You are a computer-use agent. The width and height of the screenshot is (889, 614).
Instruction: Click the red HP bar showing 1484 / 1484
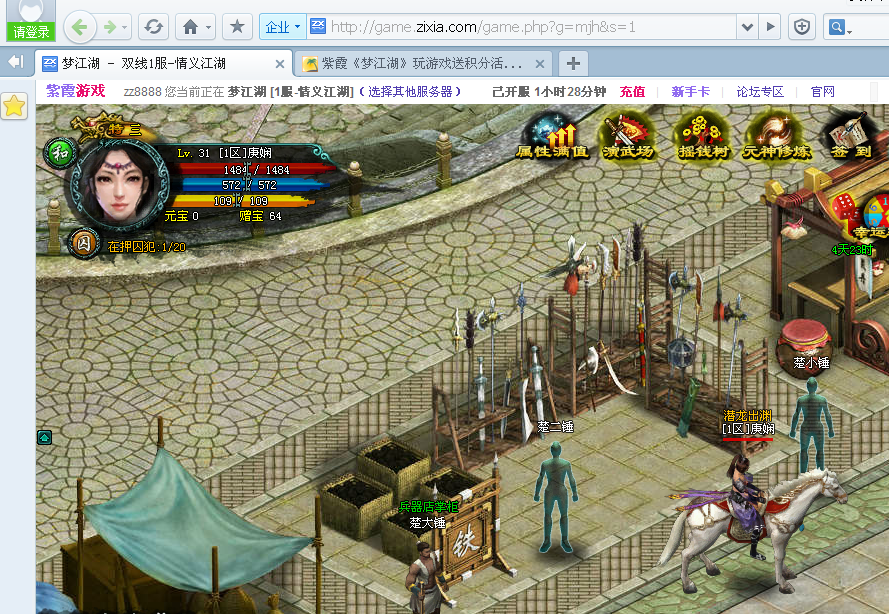coord(255,170)
